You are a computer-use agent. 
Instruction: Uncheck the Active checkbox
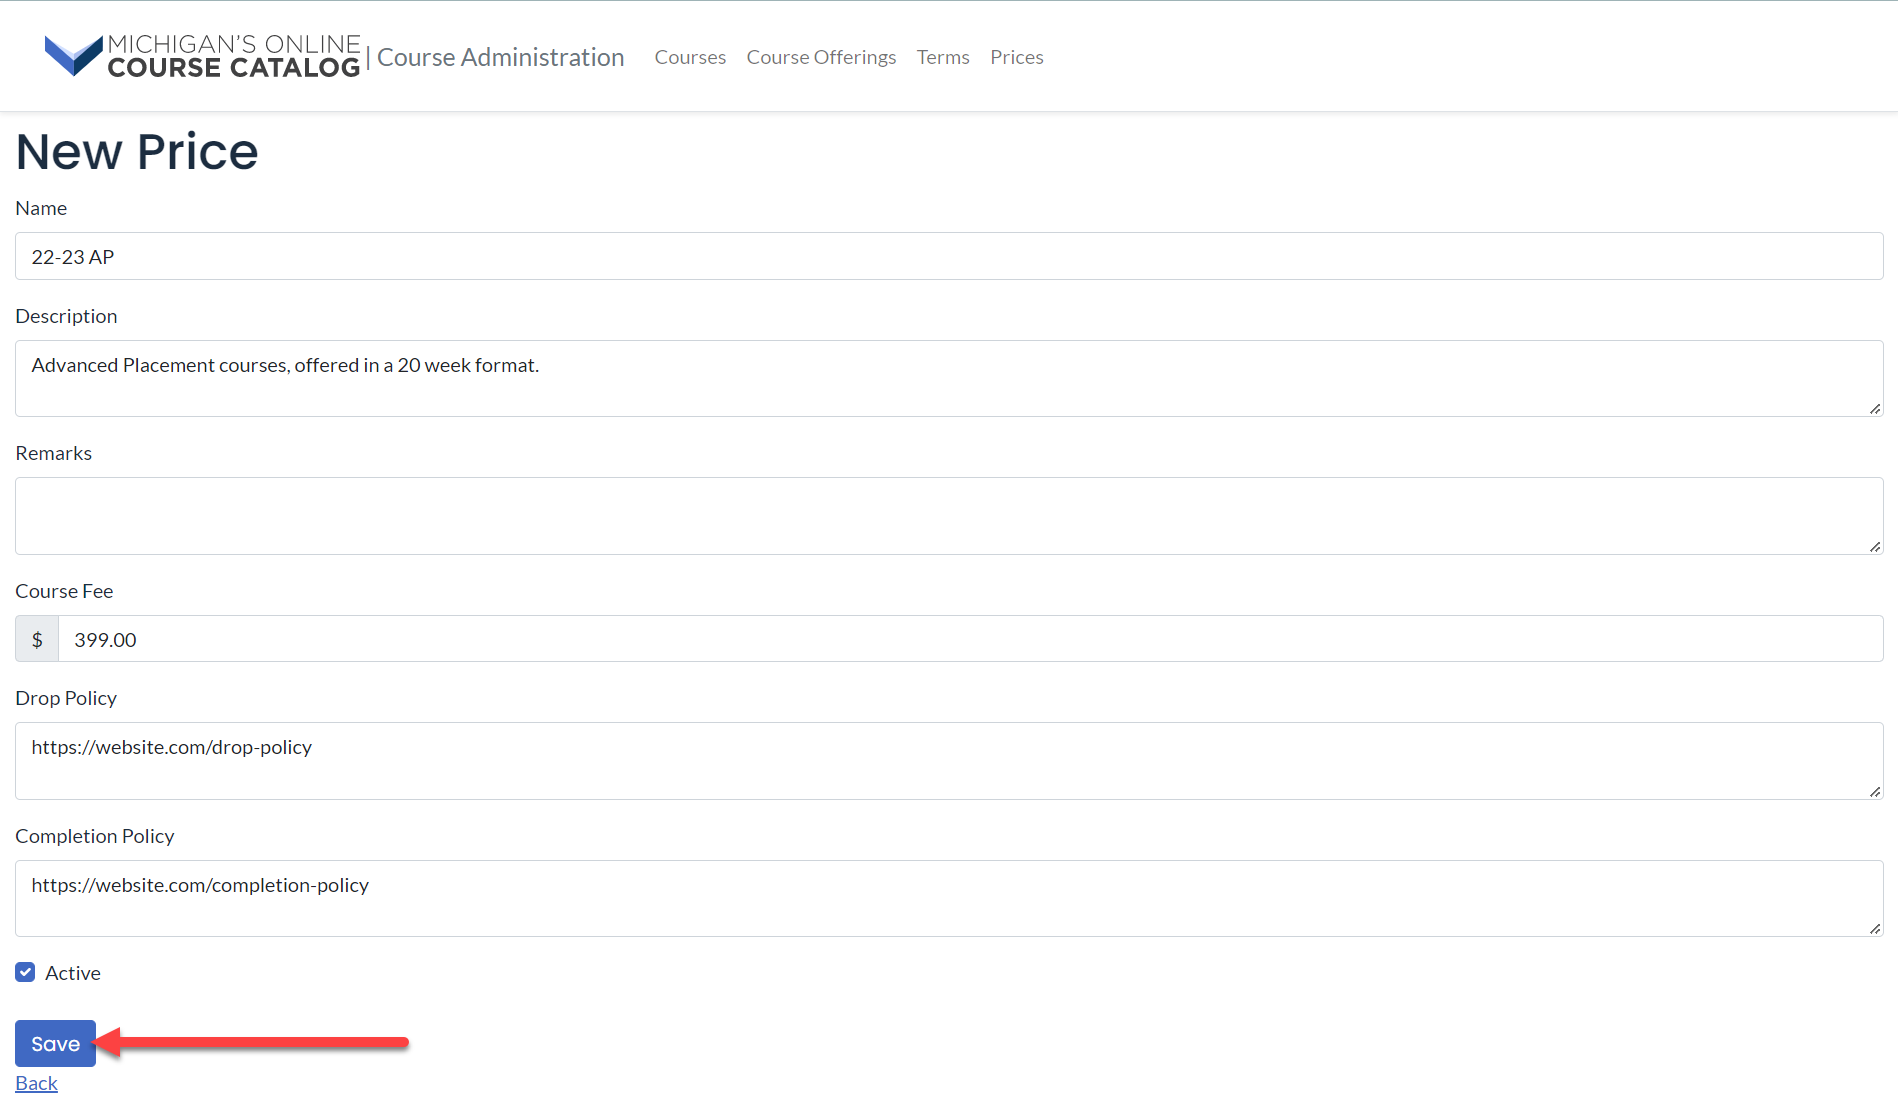click(25, 972)
